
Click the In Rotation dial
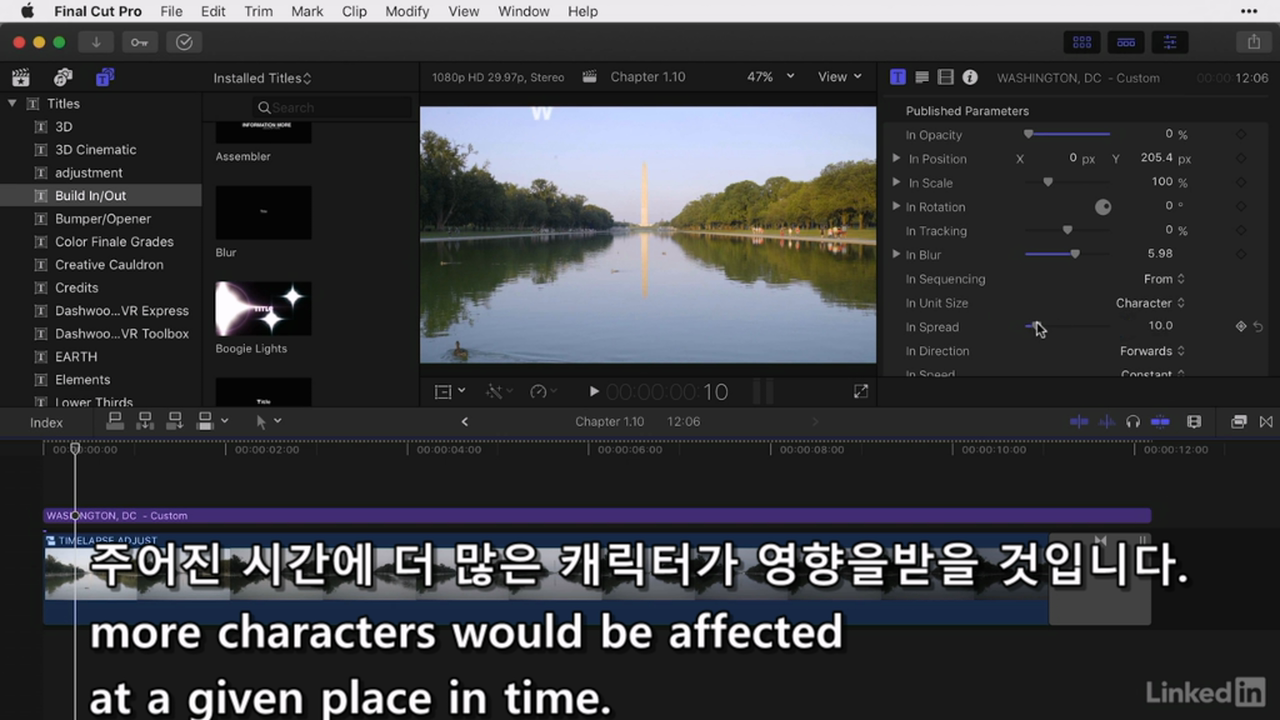1103,207
